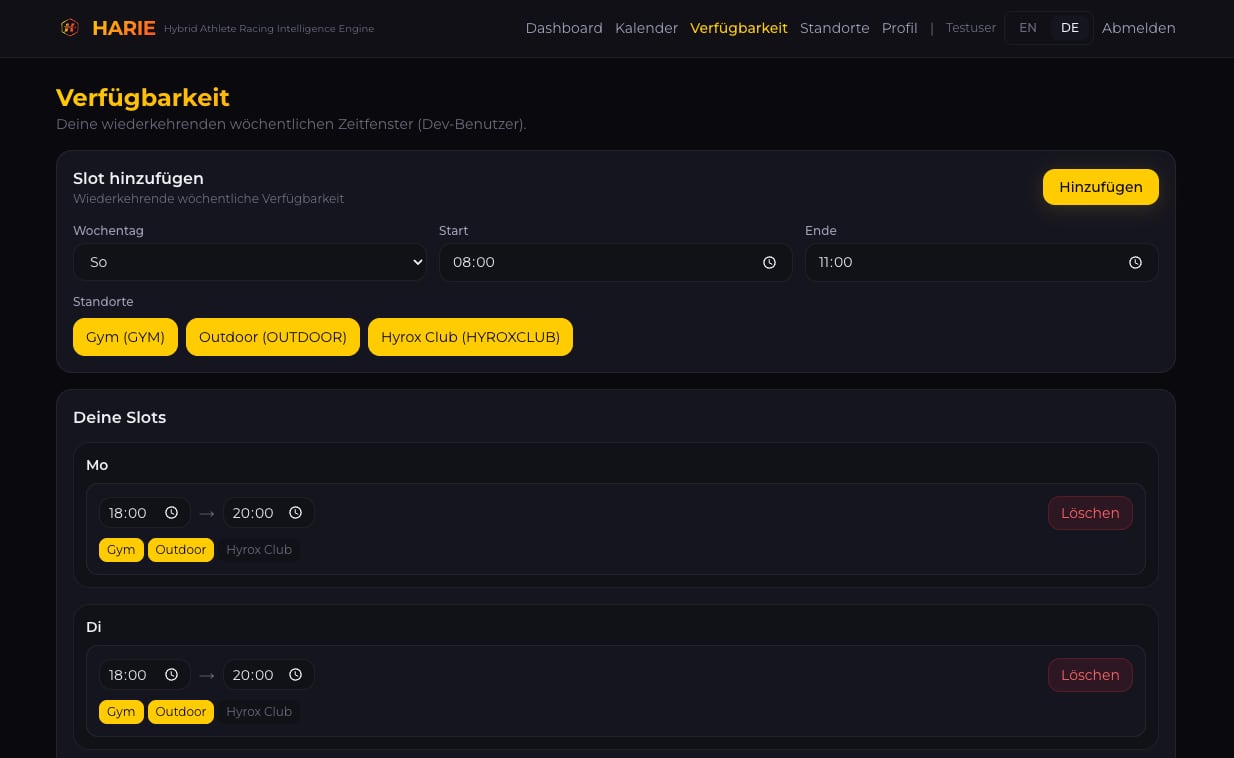Image resolution: width=1234 pixels, height=758 pixels.
Task: Delete the Monday slot with Löschen
Action: (x=1090, y=513)
